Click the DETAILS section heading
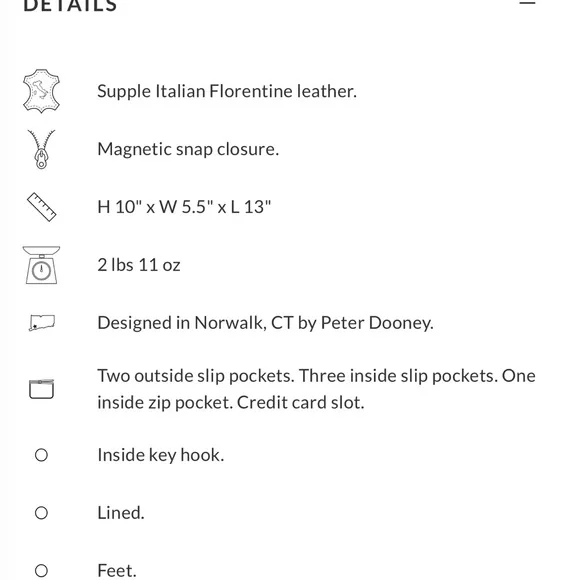Screen dimensions: 580x580 [70, 5]
